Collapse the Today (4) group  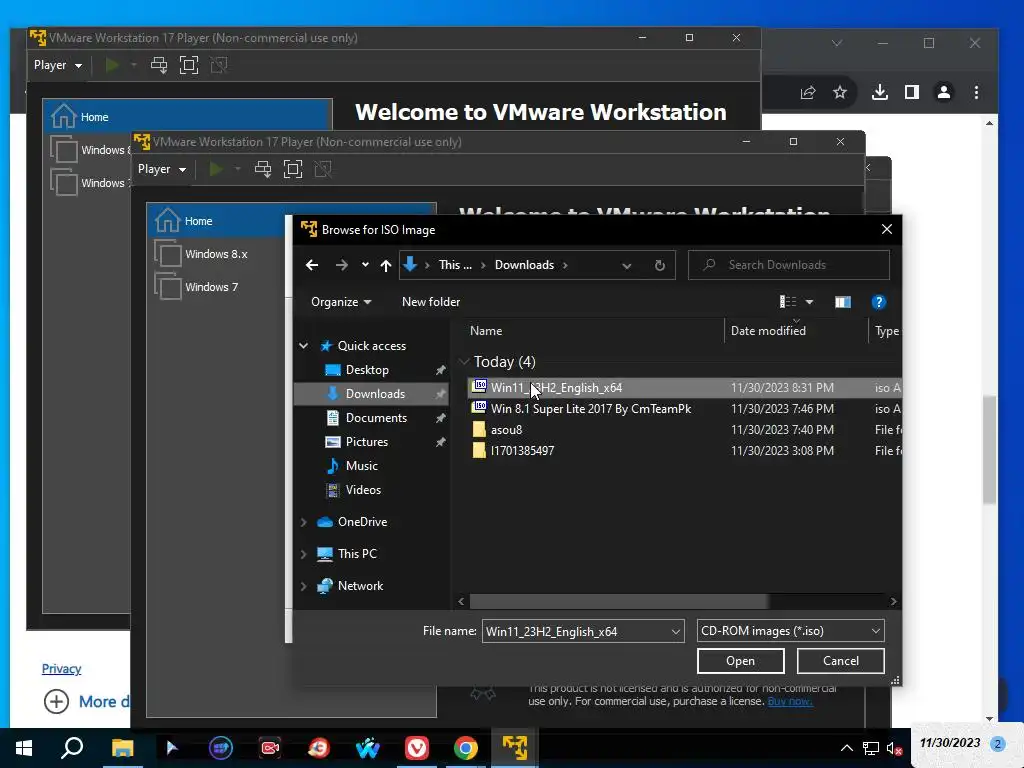click(464, 362)
